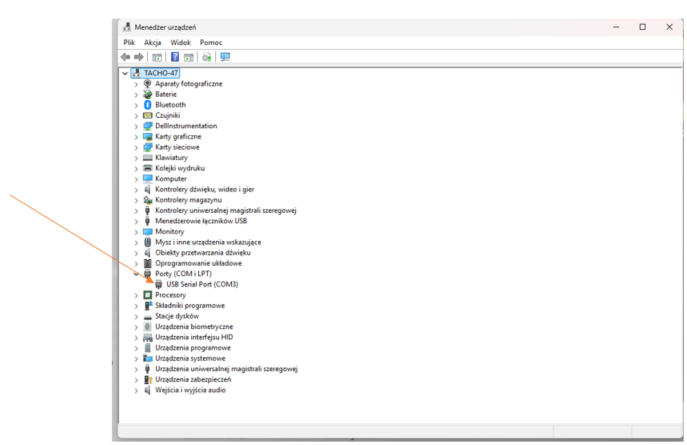The width and height of the screenshot is (687, 445).
Task: Expand the Urządzenia systemowe node
Action: tap(136, 359)
